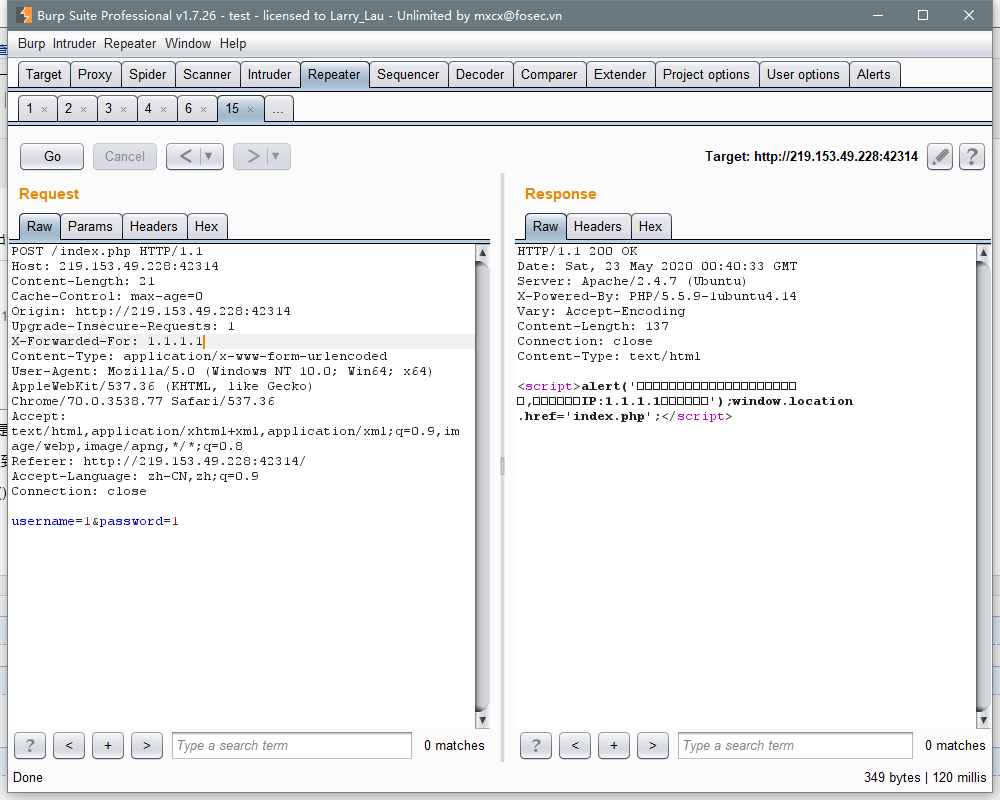Add new Repeater tab with ellipsis

click(278, 109)
